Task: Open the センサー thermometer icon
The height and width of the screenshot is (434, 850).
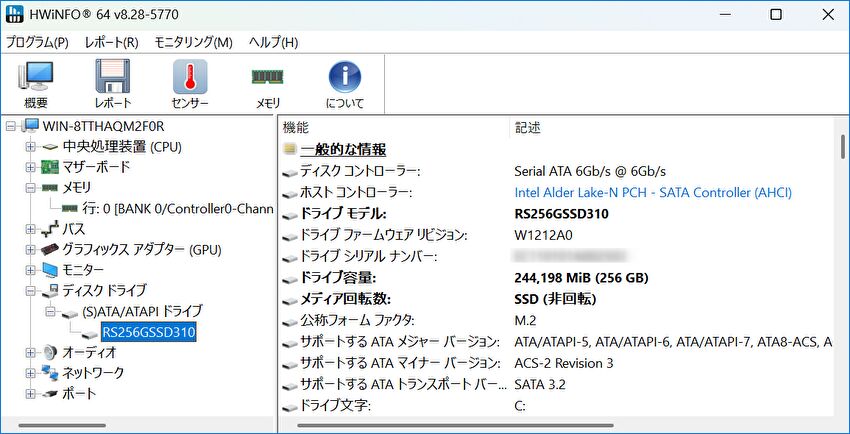Action: pyautogui.click(x=190, y=76)
